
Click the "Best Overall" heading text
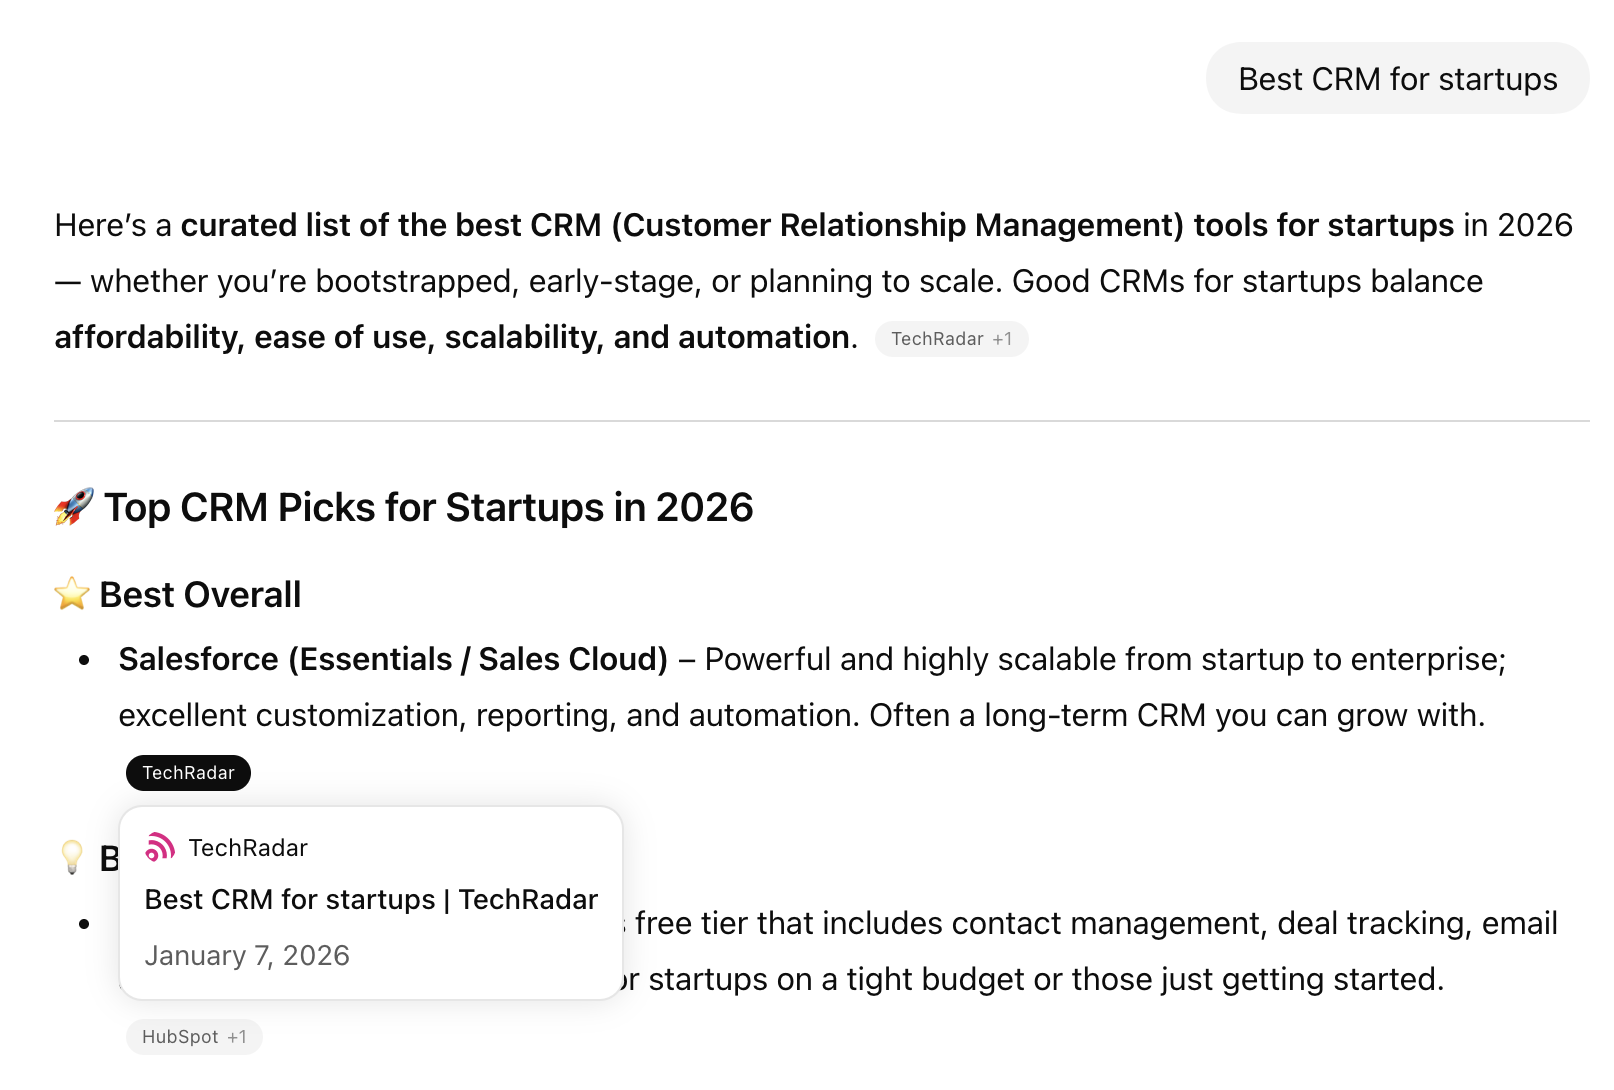[200, 595]
